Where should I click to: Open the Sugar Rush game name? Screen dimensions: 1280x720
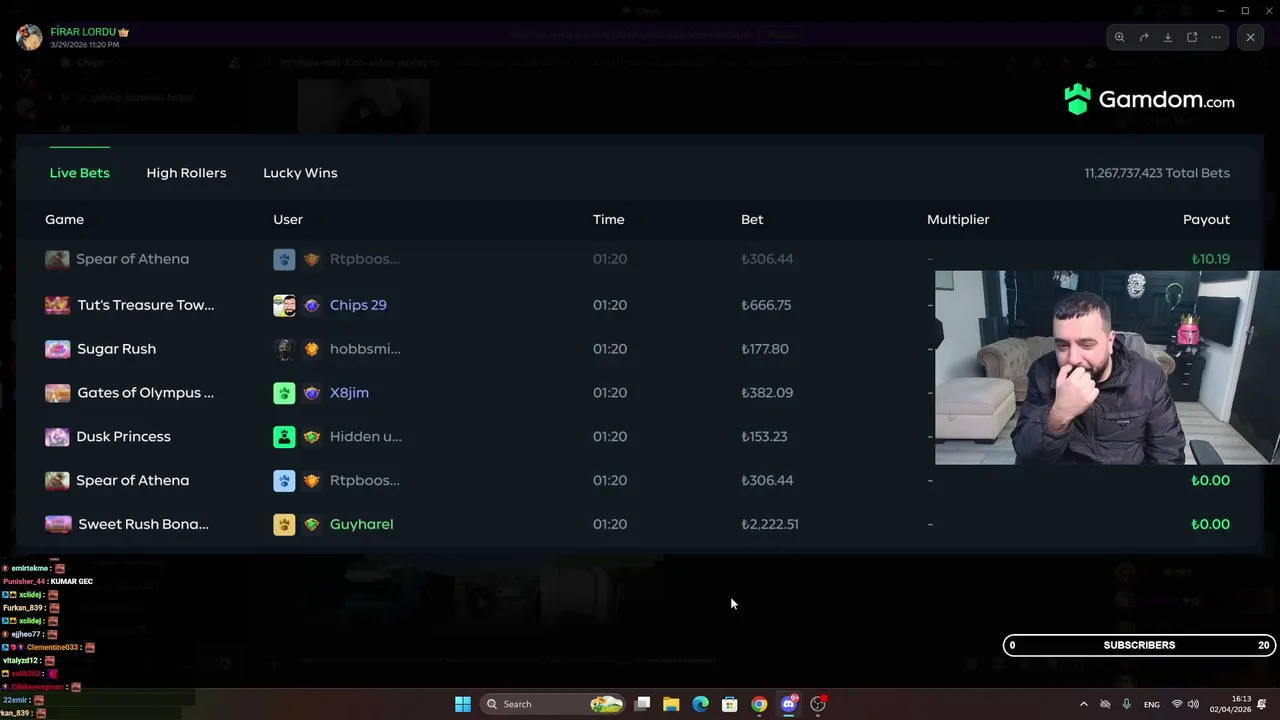[x=117, y=349]
